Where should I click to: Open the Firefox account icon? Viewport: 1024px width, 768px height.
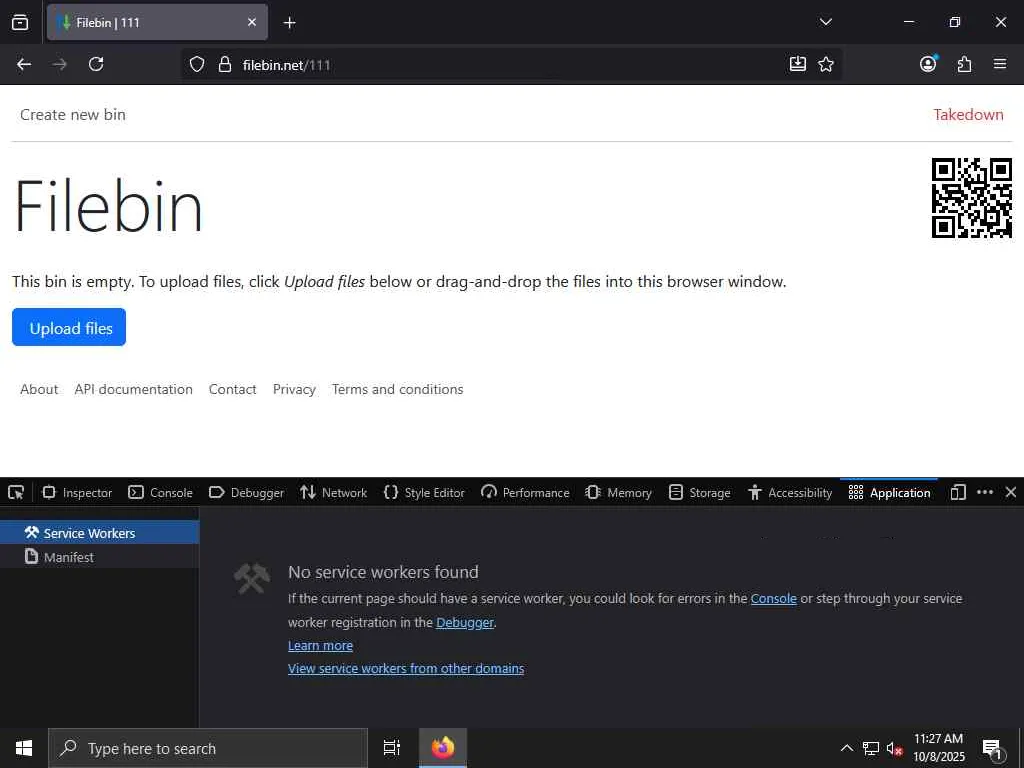click(x=928, y=64)
